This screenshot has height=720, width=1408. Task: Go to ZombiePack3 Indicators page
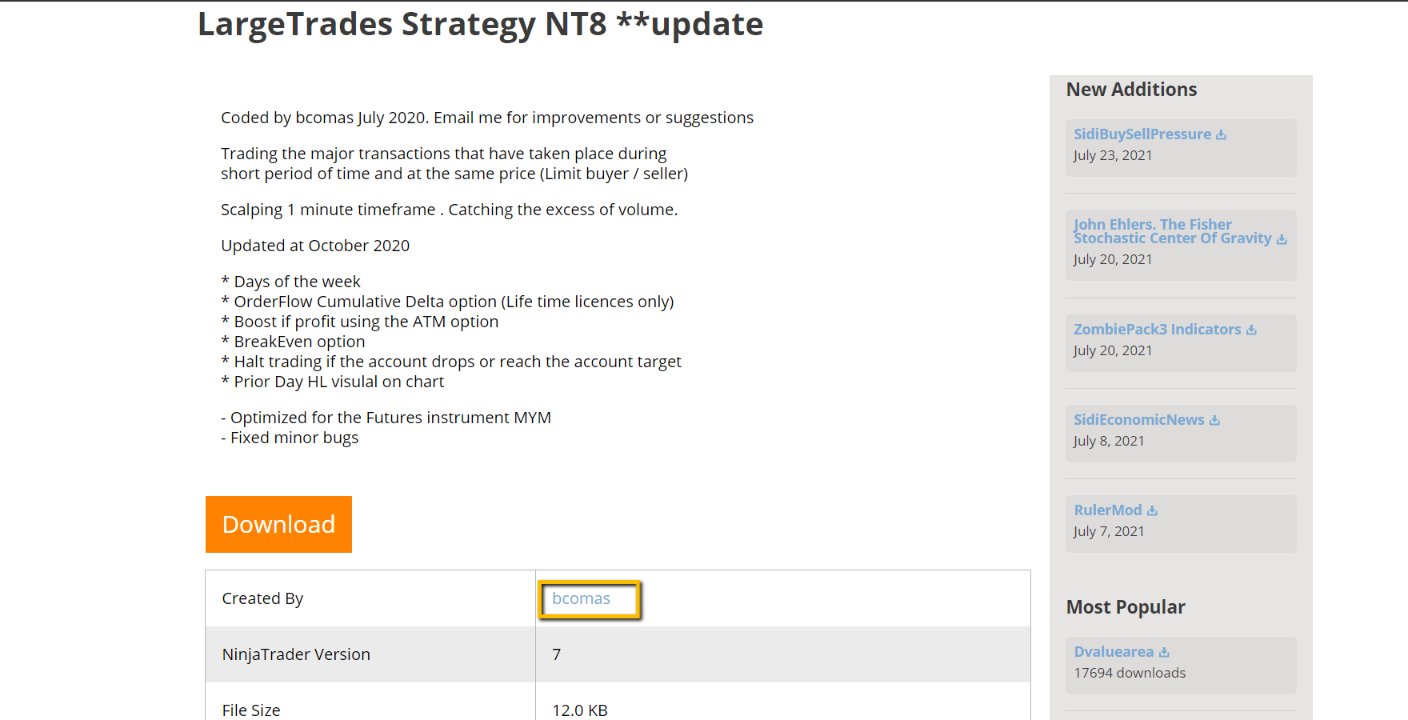(1157, 329)
